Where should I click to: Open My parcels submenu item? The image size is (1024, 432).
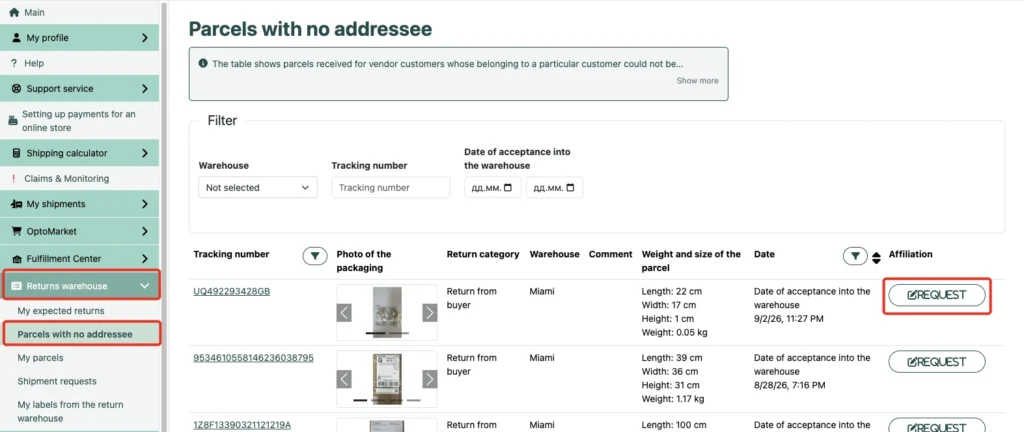click(x=40, y=358)
